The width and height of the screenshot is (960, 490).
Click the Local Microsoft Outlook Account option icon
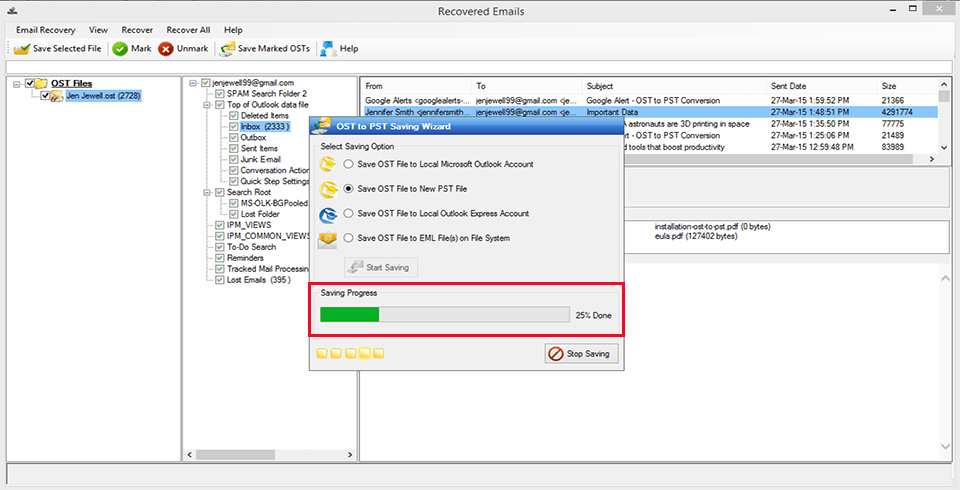(328, 164)
